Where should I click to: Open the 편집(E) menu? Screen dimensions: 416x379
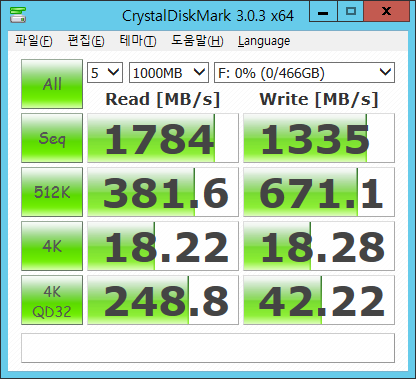[x=86, y=41]
